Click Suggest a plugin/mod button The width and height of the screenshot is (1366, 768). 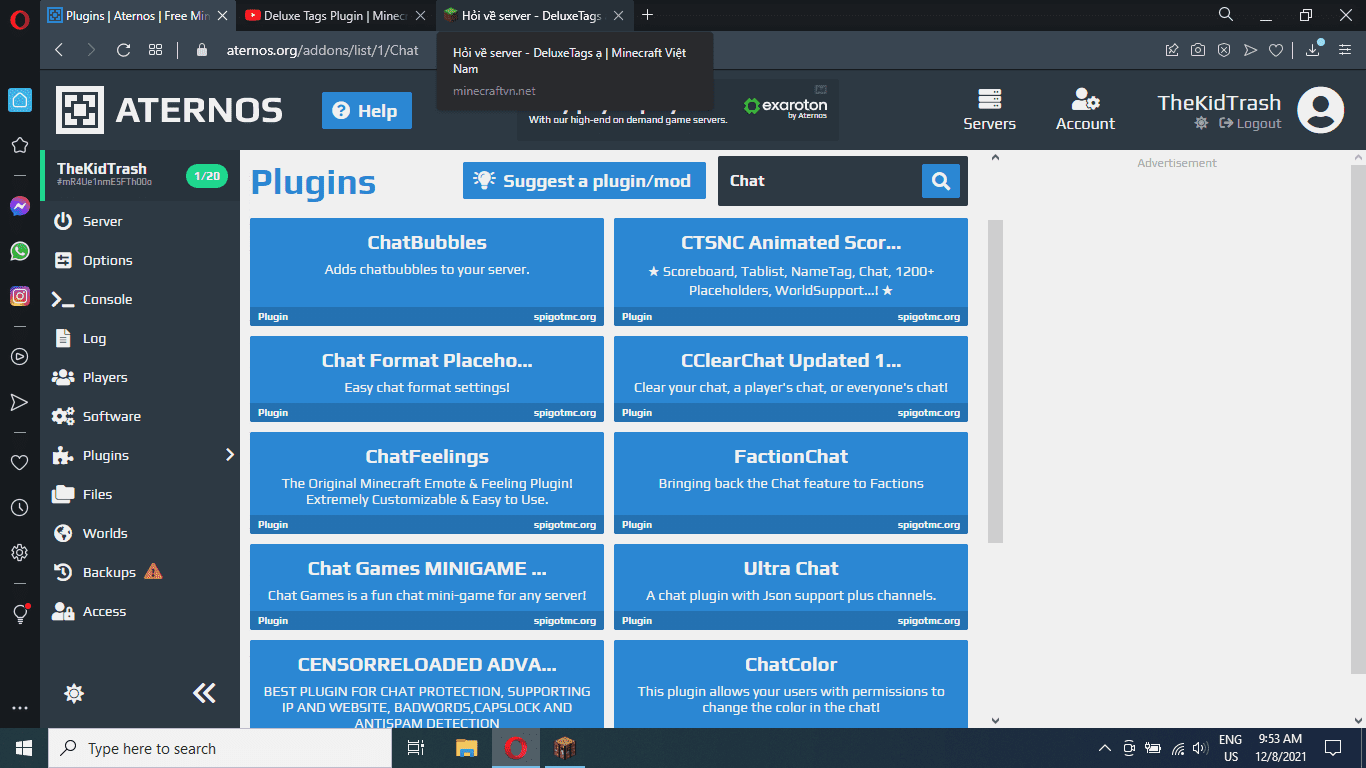(x=584, y=181)
